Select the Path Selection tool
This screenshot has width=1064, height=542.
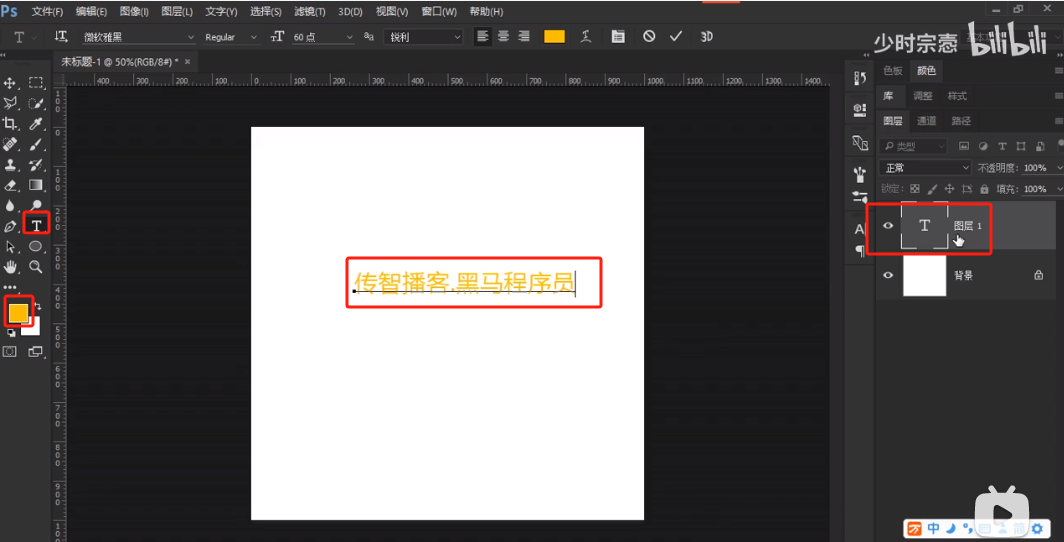click(x=10, y=246)
